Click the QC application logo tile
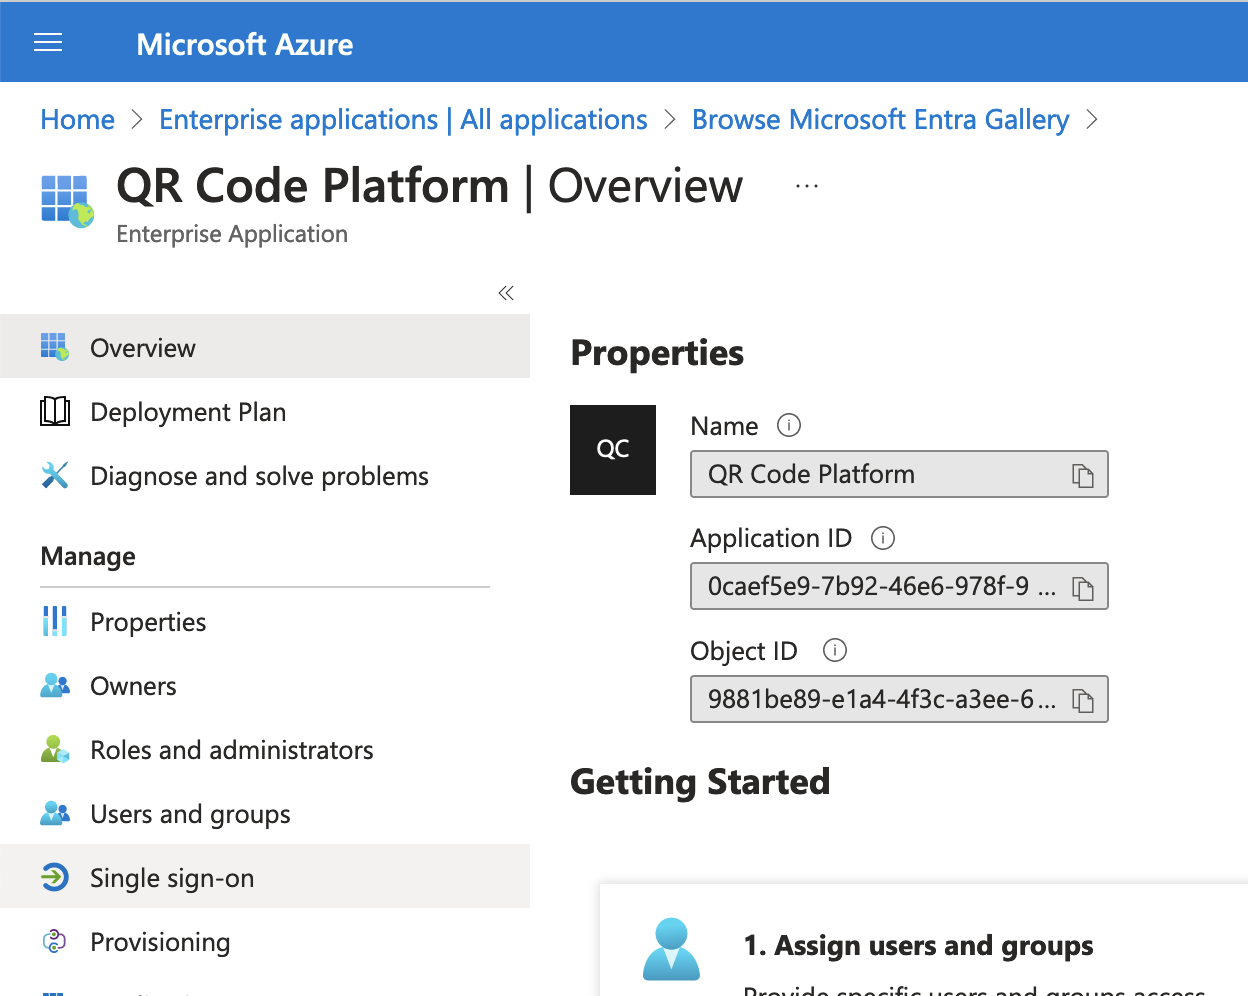Screen dimensions: 1248x996 [613, 450]
